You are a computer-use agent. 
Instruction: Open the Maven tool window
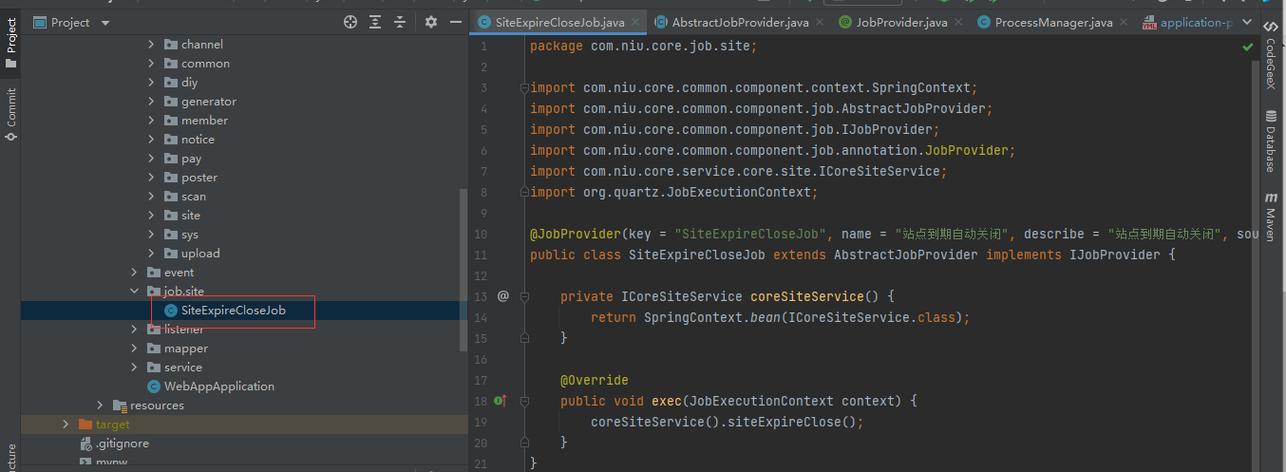[1271, 212]
